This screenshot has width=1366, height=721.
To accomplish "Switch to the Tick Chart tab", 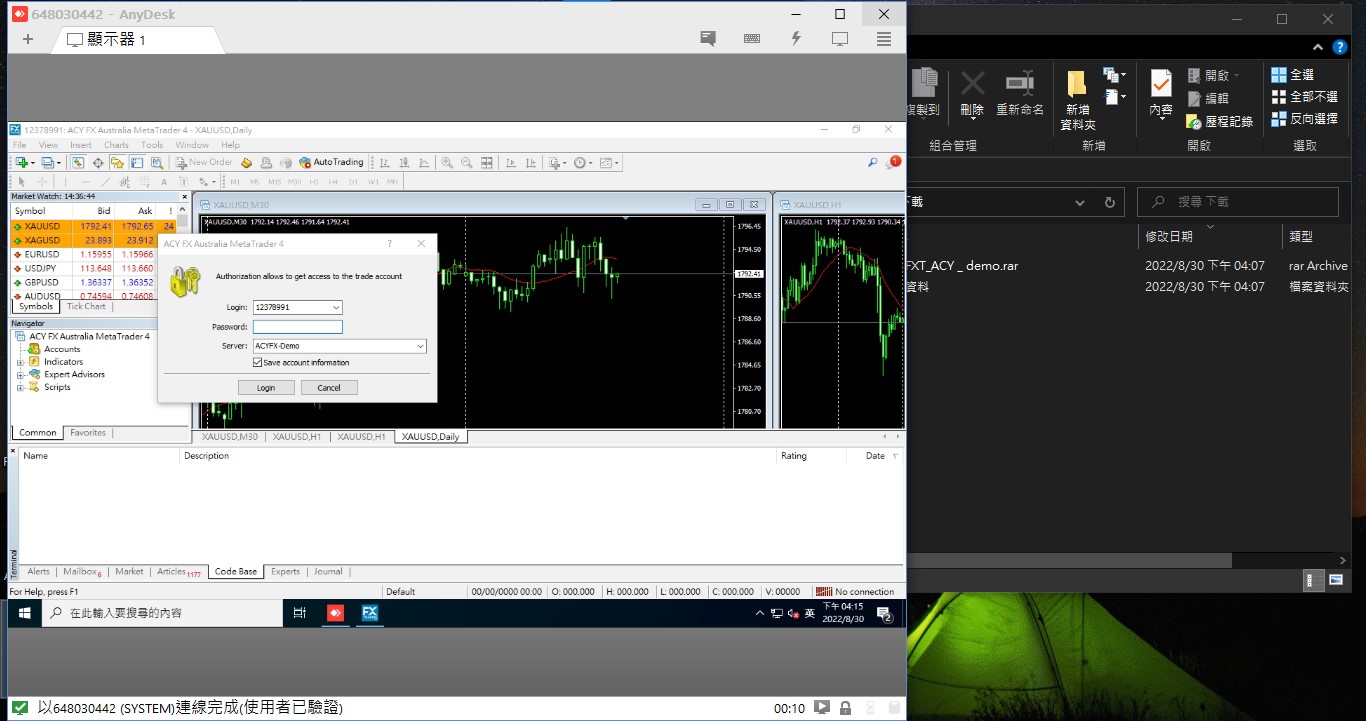I will click(86, 307).
